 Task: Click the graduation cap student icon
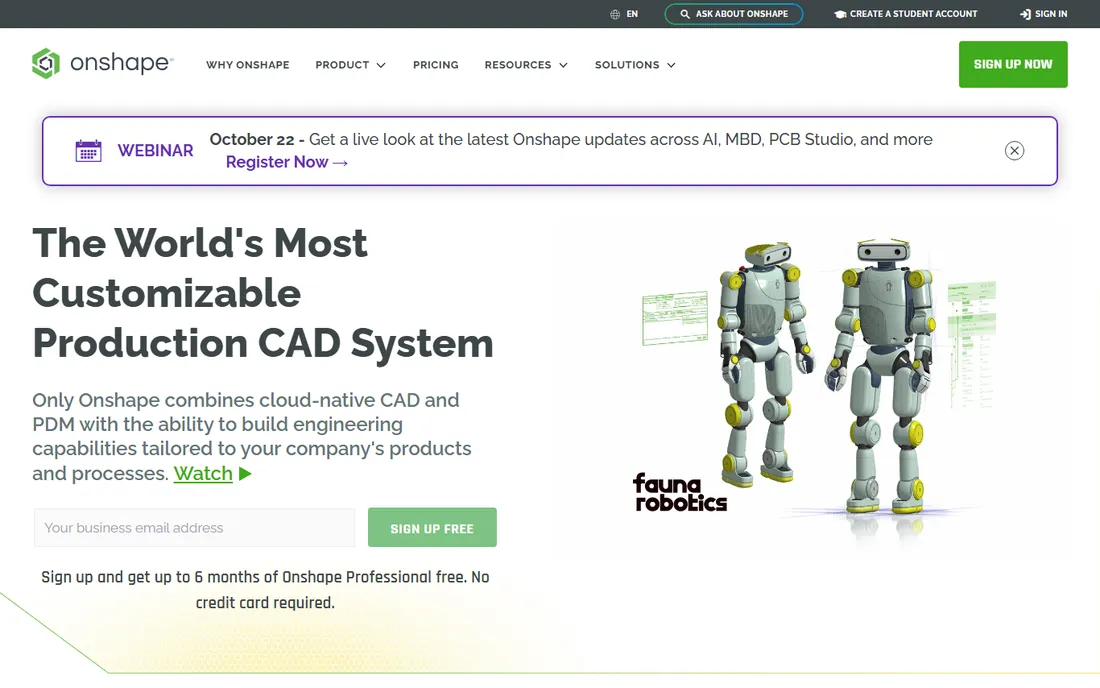click(x=840, y=14)
